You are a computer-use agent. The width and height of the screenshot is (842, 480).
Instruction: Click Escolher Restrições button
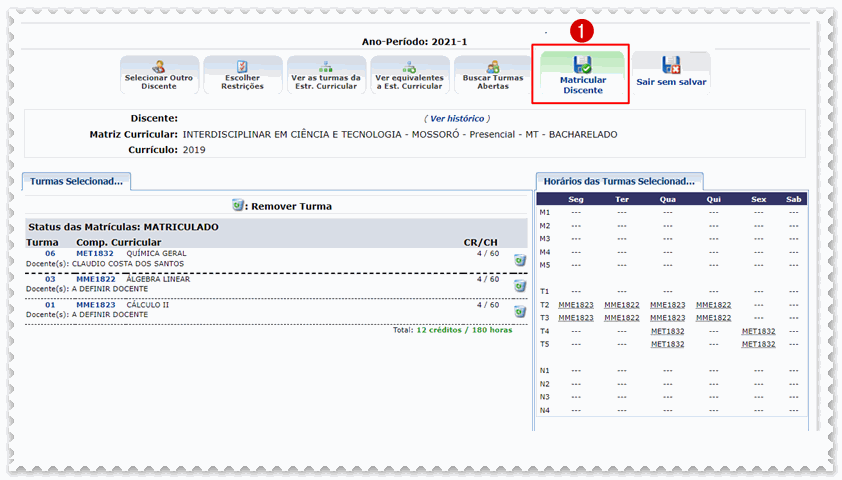(242, 75)
